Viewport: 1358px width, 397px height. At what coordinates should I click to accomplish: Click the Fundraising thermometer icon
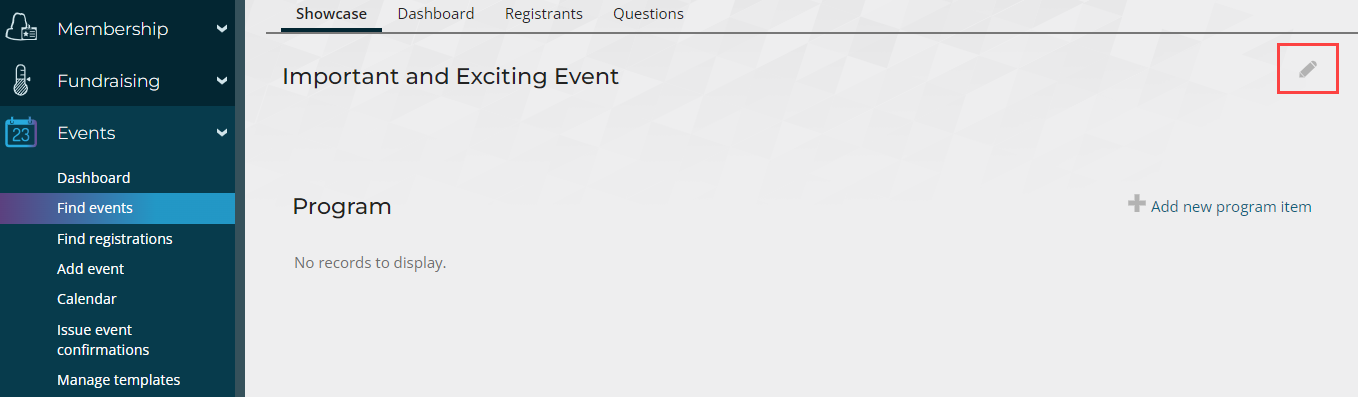coord(21,80)
